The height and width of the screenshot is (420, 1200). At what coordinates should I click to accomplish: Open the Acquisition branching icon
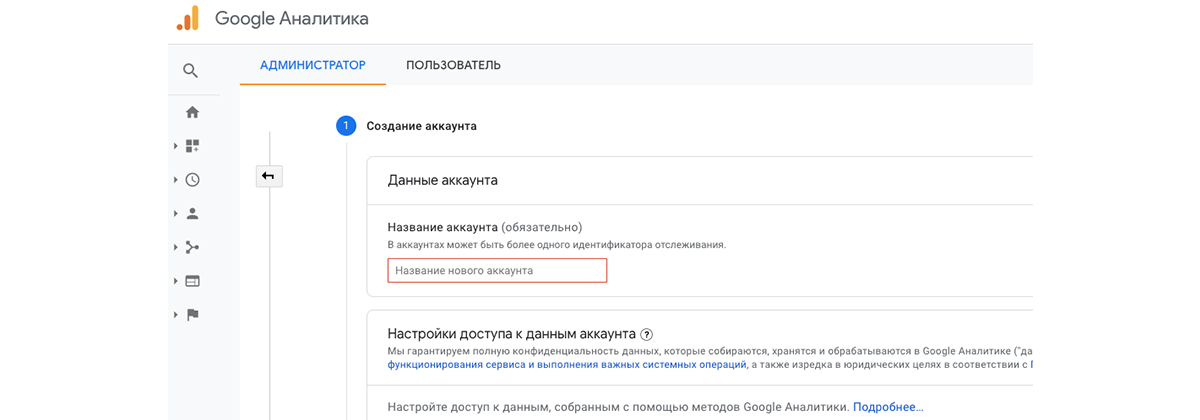(x=193, y=247)
